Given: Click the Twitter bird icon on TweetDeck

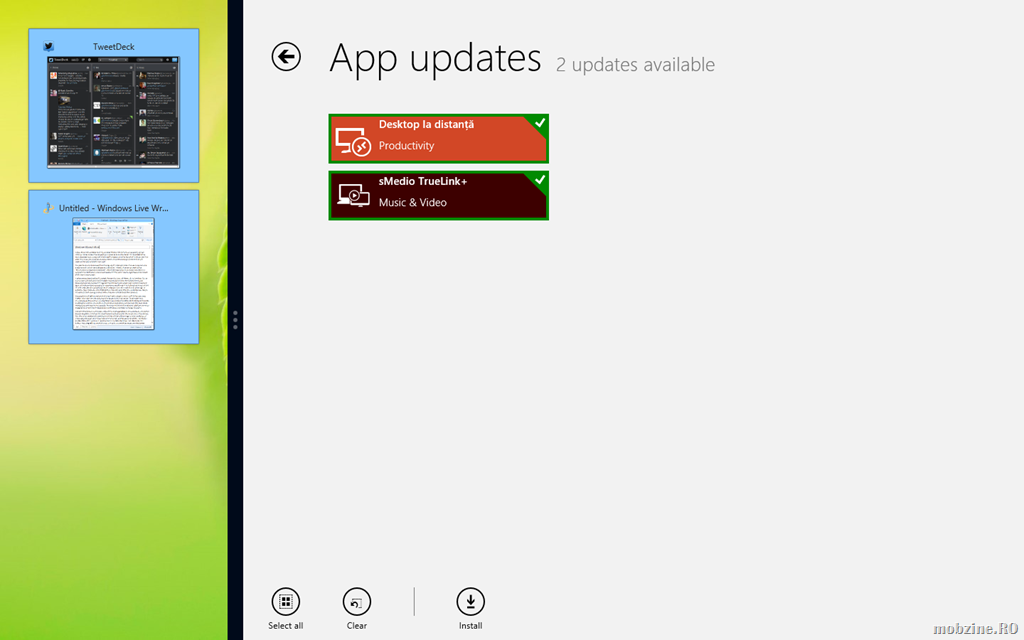Looking at the screenshot, I should (48, 46).
